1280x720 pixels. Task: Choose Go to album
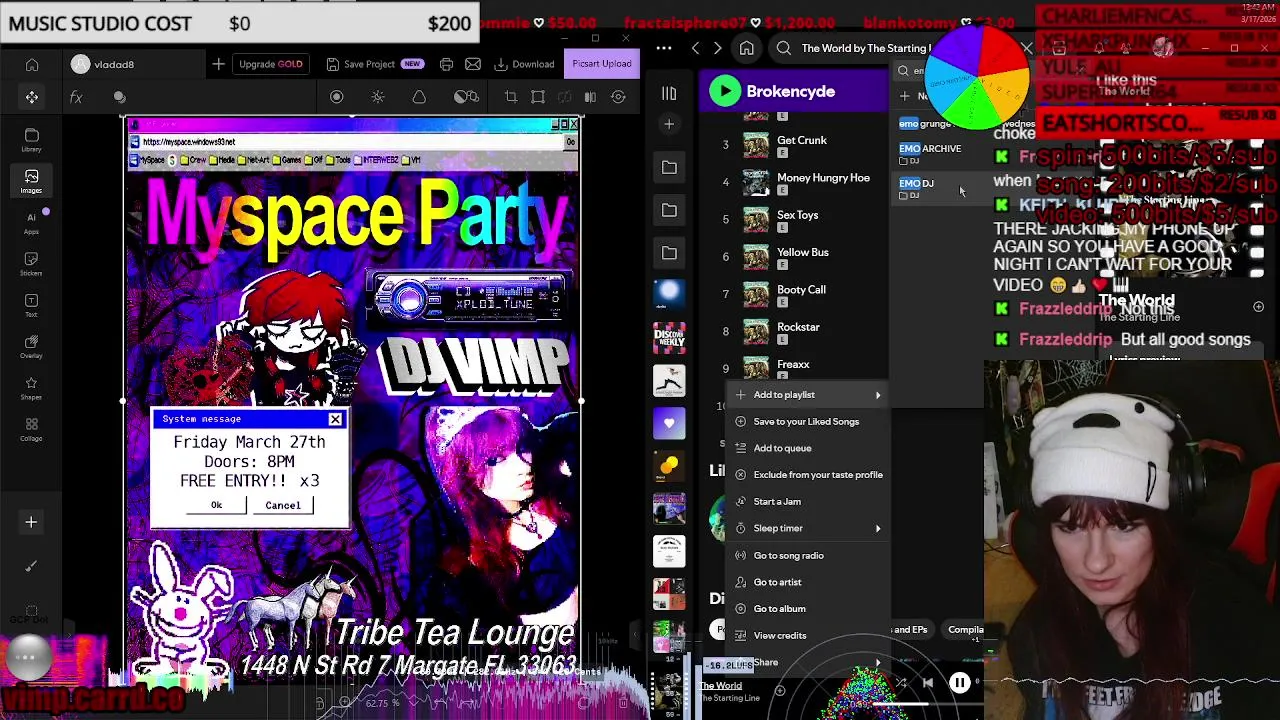(810, 608)
